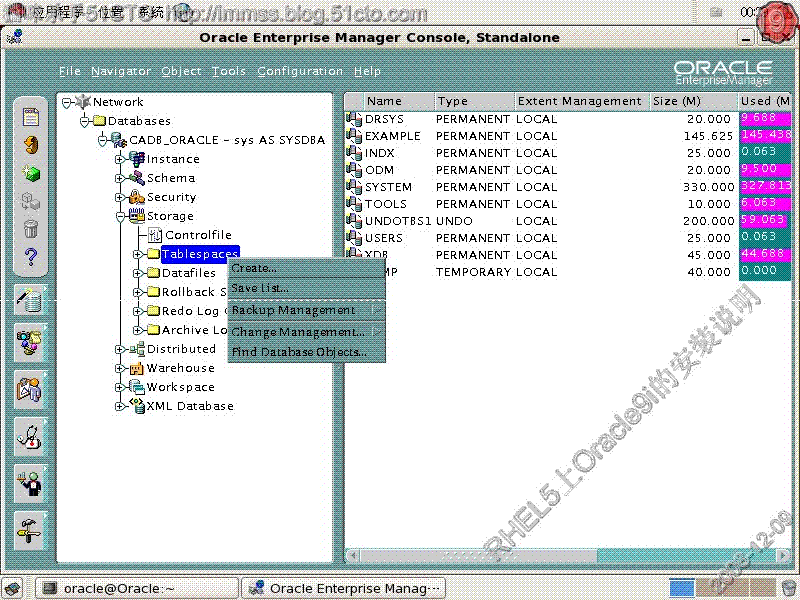Click the XML Database node icon

pos(137,406)
